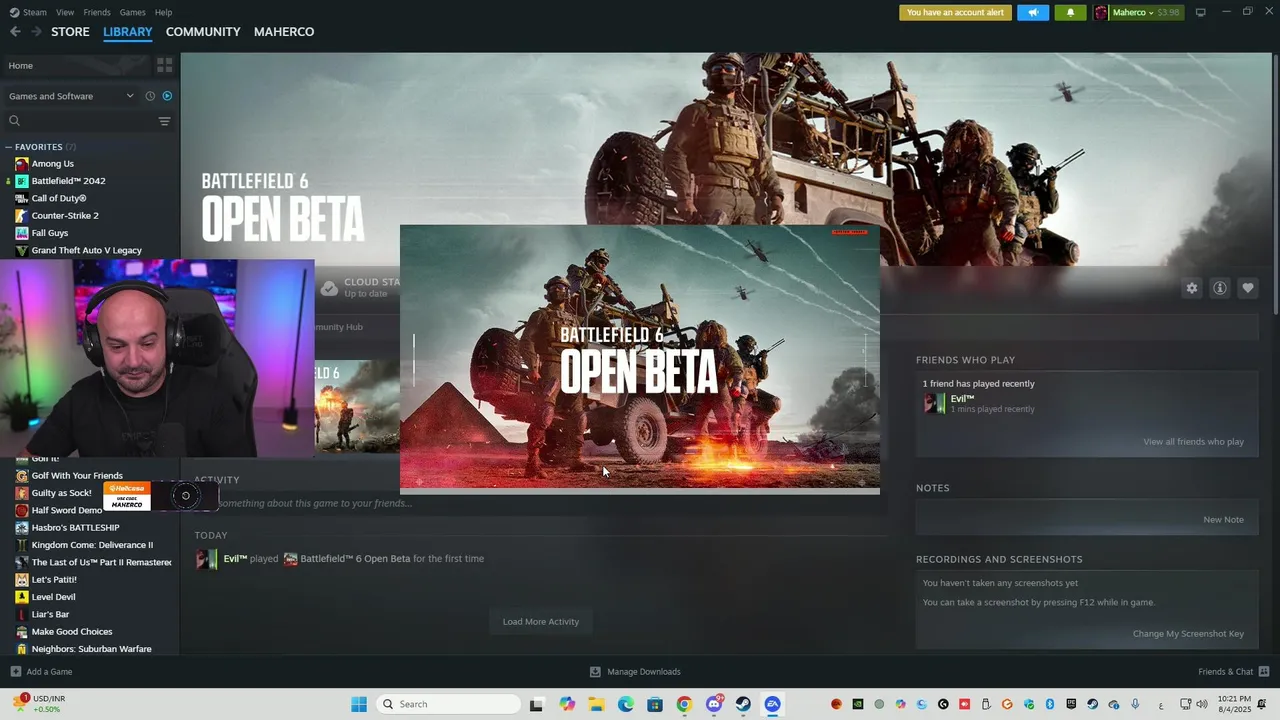1280x720 pixels.
Task: Click the taskbar volume icon
Action: pyautogui.click(x=1201, y=704)
